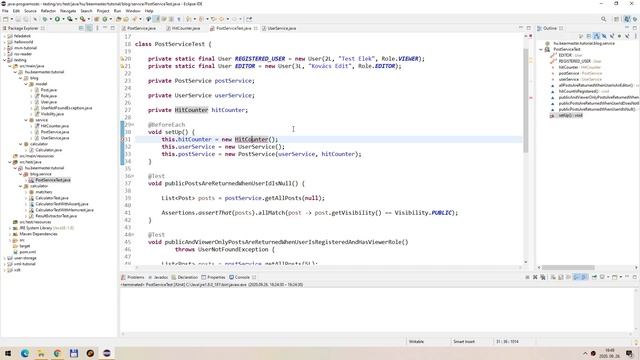Toggle Scroll Lock in Console toolbar

click(x=561, y=277)
